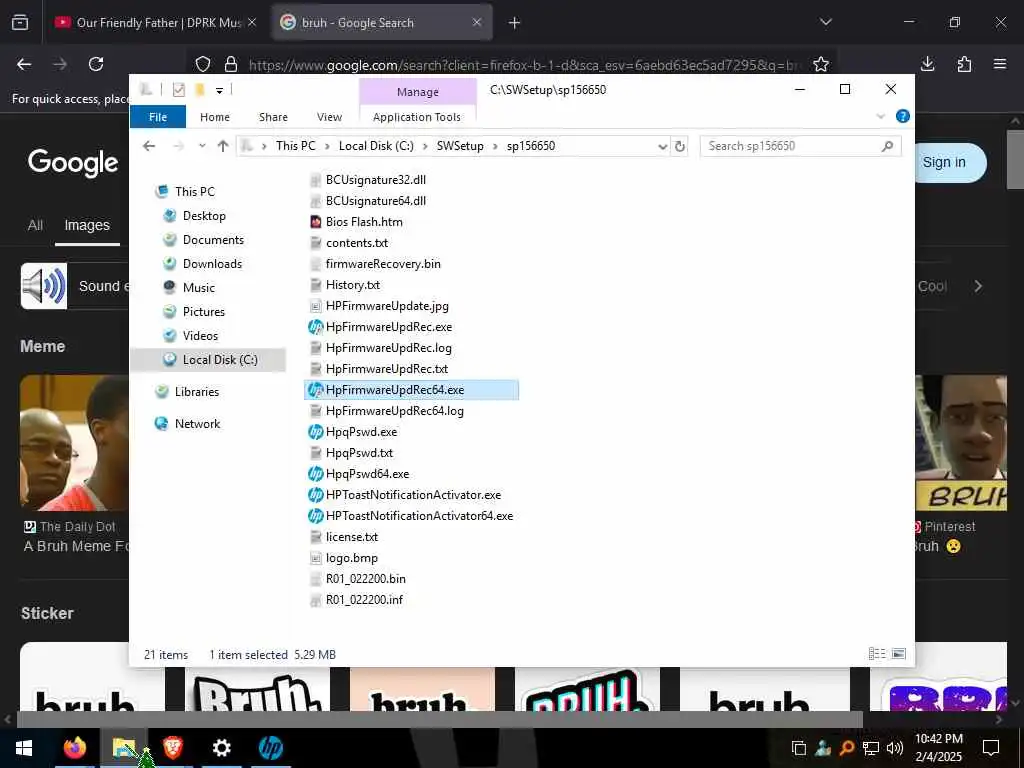Screen dimensions: 1024x768
Task: Select This PC in navigation pane
Action: coord(194,191)
